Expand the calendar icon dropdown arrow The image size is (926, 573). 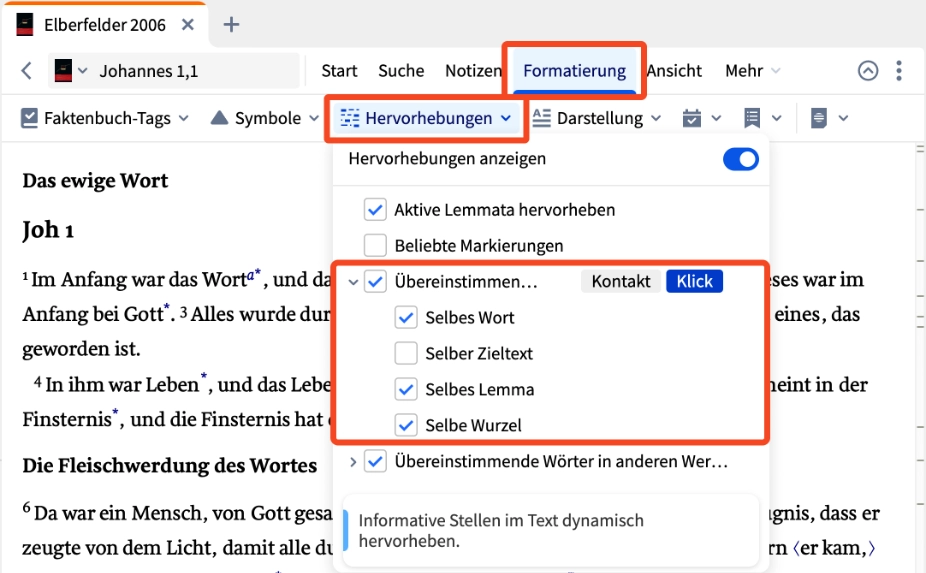pos(716,118)
